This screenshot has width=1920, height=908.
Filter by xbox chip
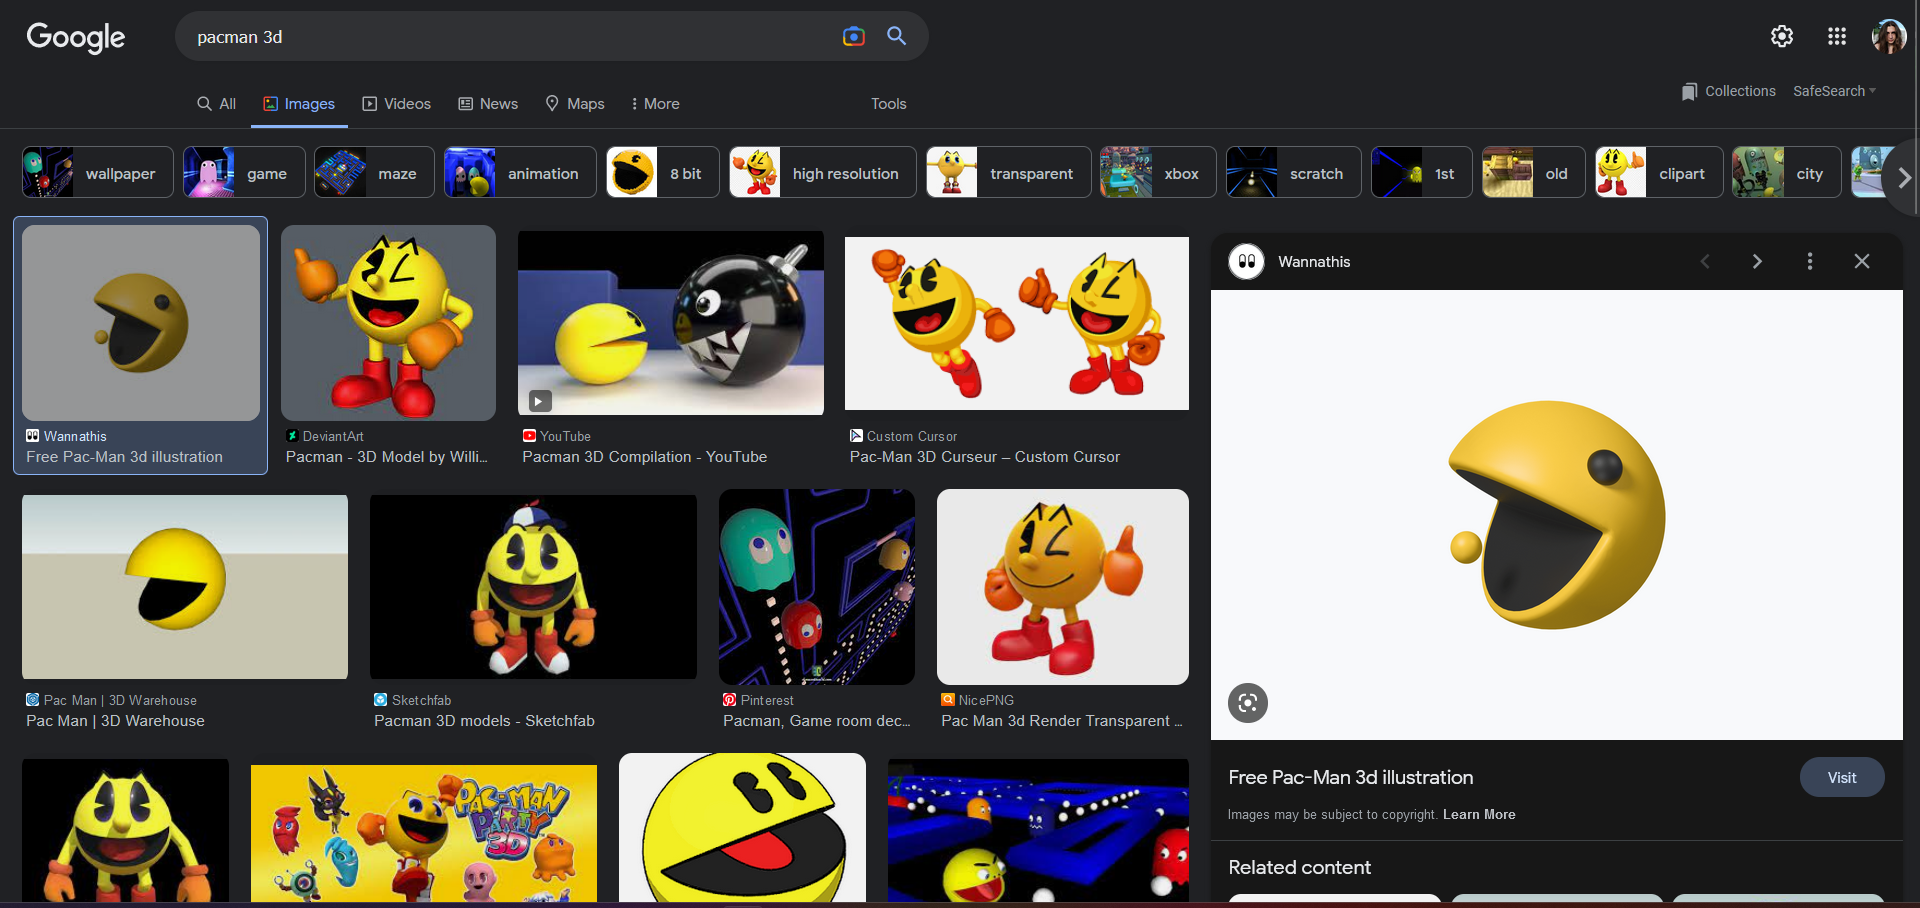pos(1159,172)
